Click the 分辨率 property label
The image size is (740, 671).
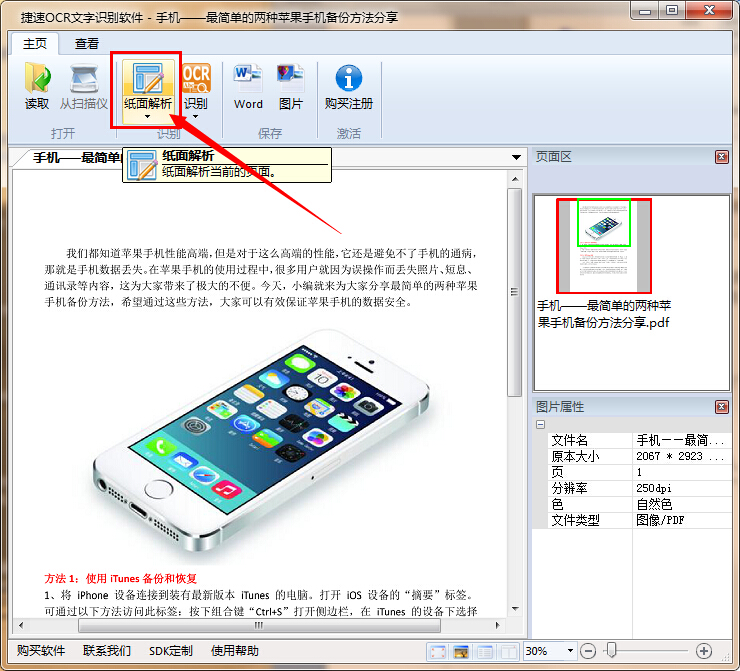[x=570, y=488]
